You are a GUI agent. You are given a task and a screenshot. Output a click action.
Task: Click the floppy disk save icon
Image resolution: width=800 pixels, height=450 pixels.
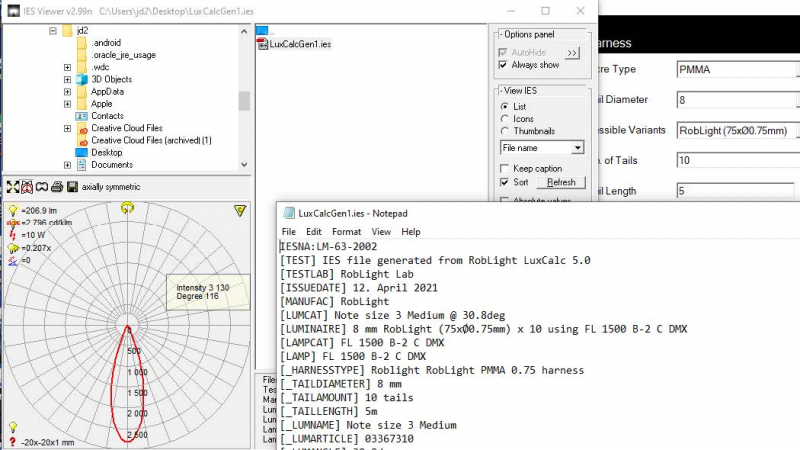click(x=72, y=187)
